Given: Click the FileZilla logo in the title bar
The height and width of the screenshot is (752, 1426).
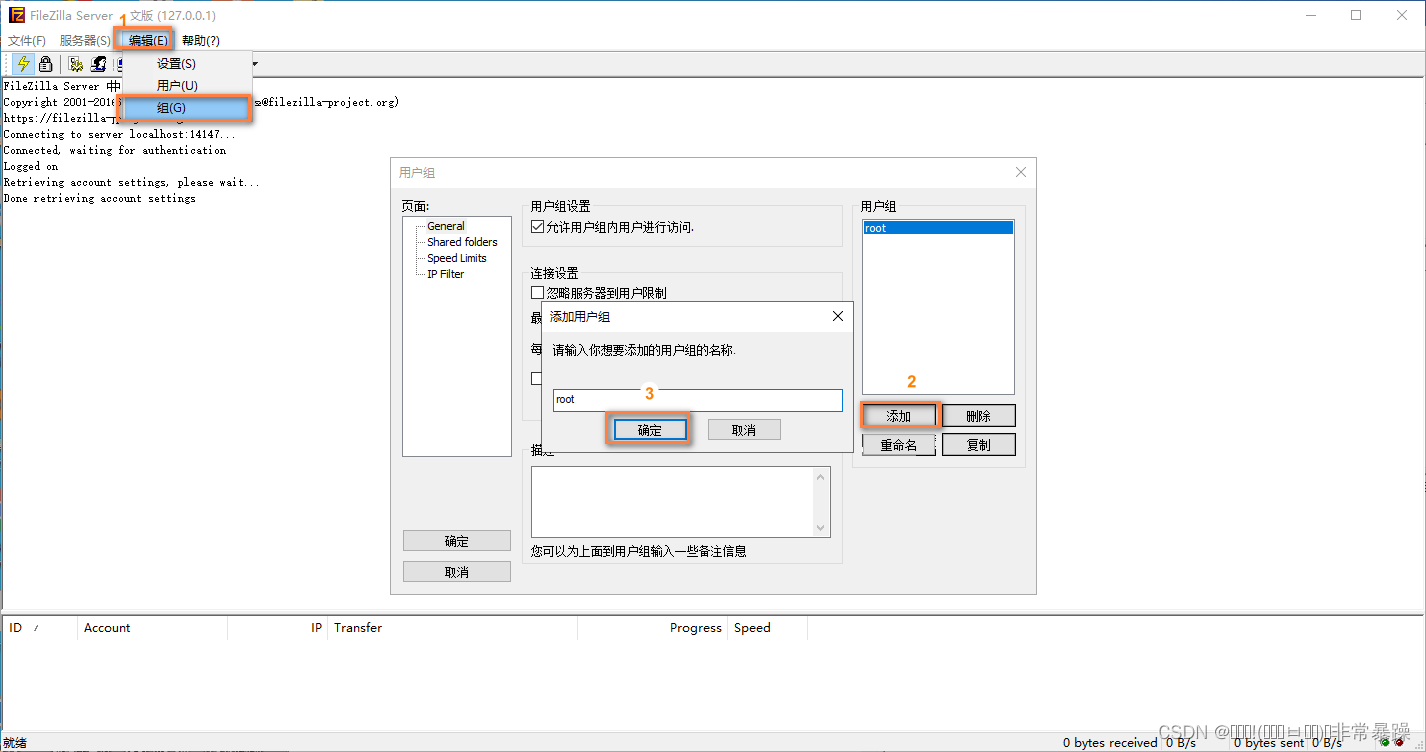Looking at the screenshot, I should coord(16,15).
